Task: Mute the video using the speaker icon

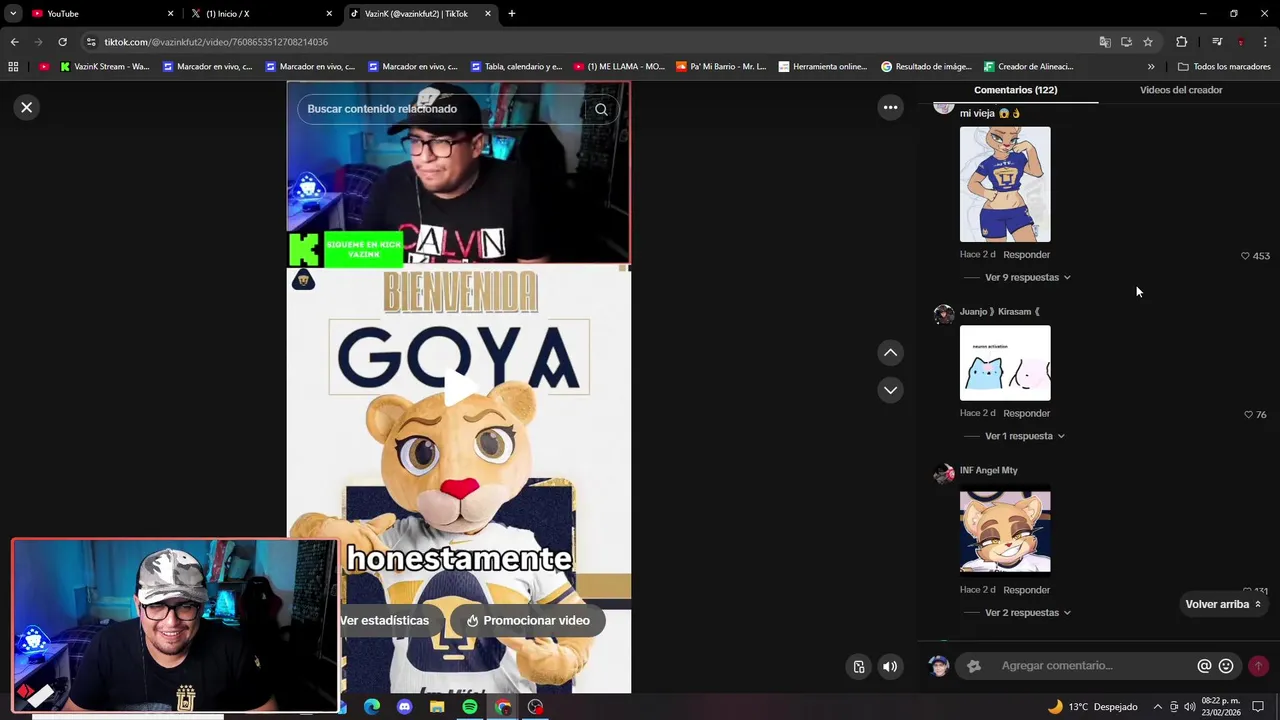Action: pos(890,667)
